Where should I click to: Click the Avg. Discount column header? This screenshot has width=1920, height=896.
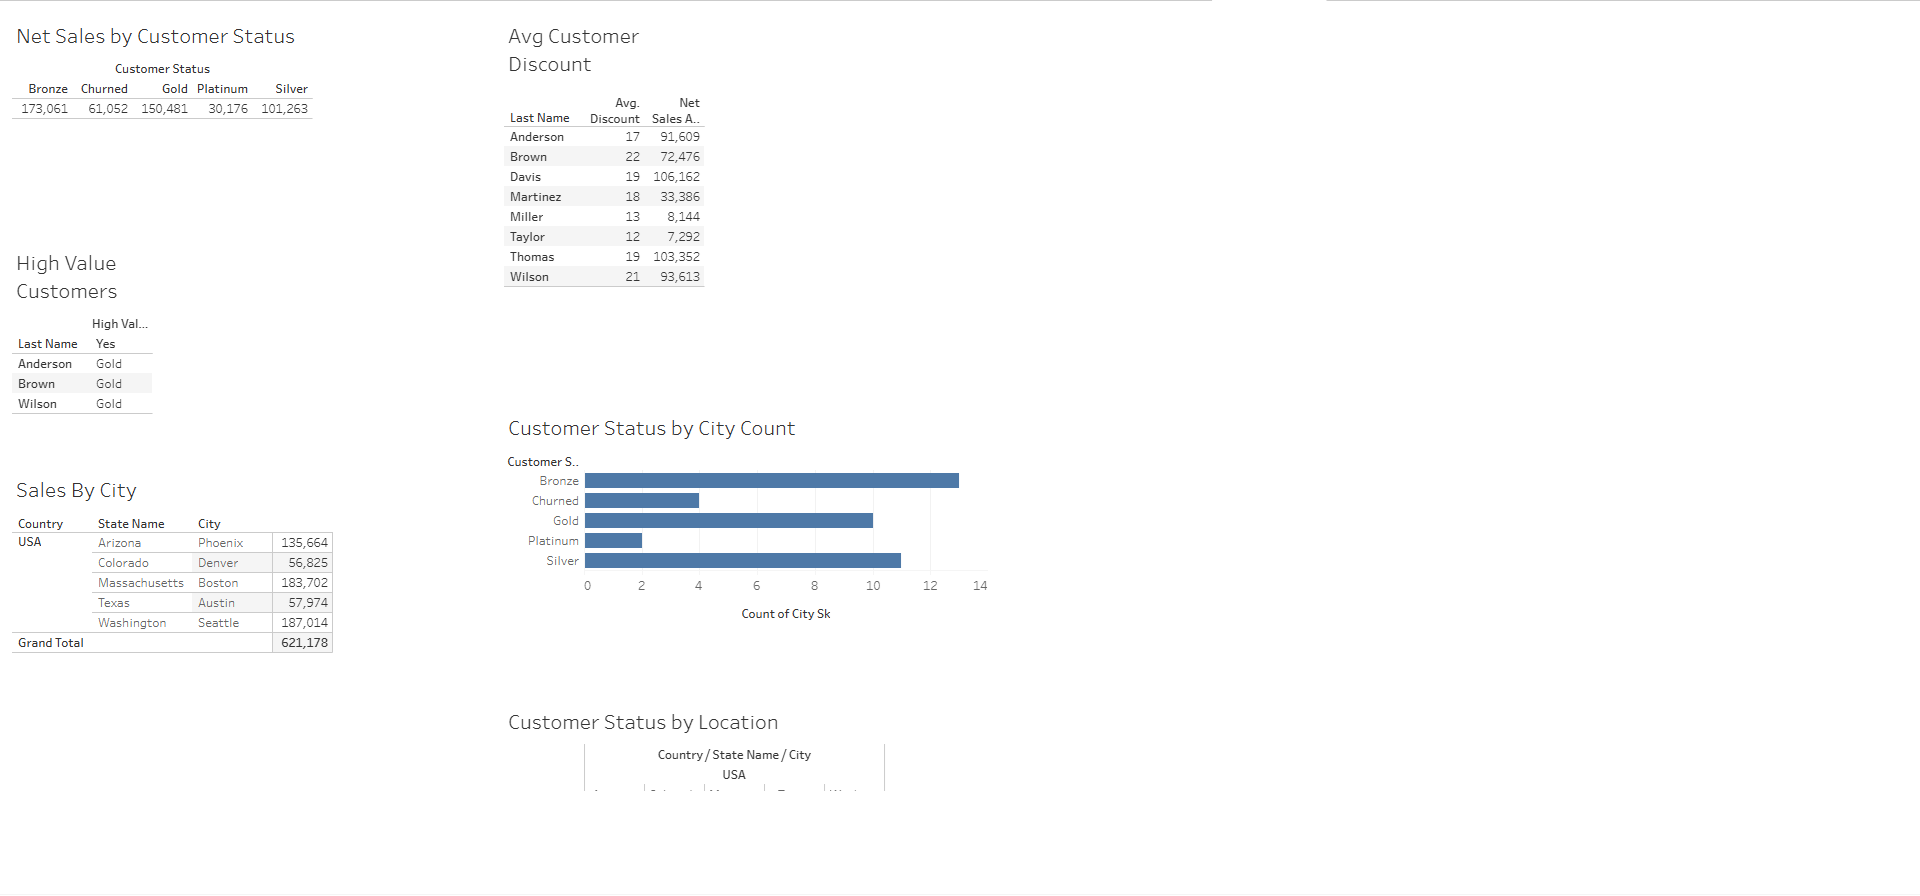pyautogui.click(x=615, y=111)
